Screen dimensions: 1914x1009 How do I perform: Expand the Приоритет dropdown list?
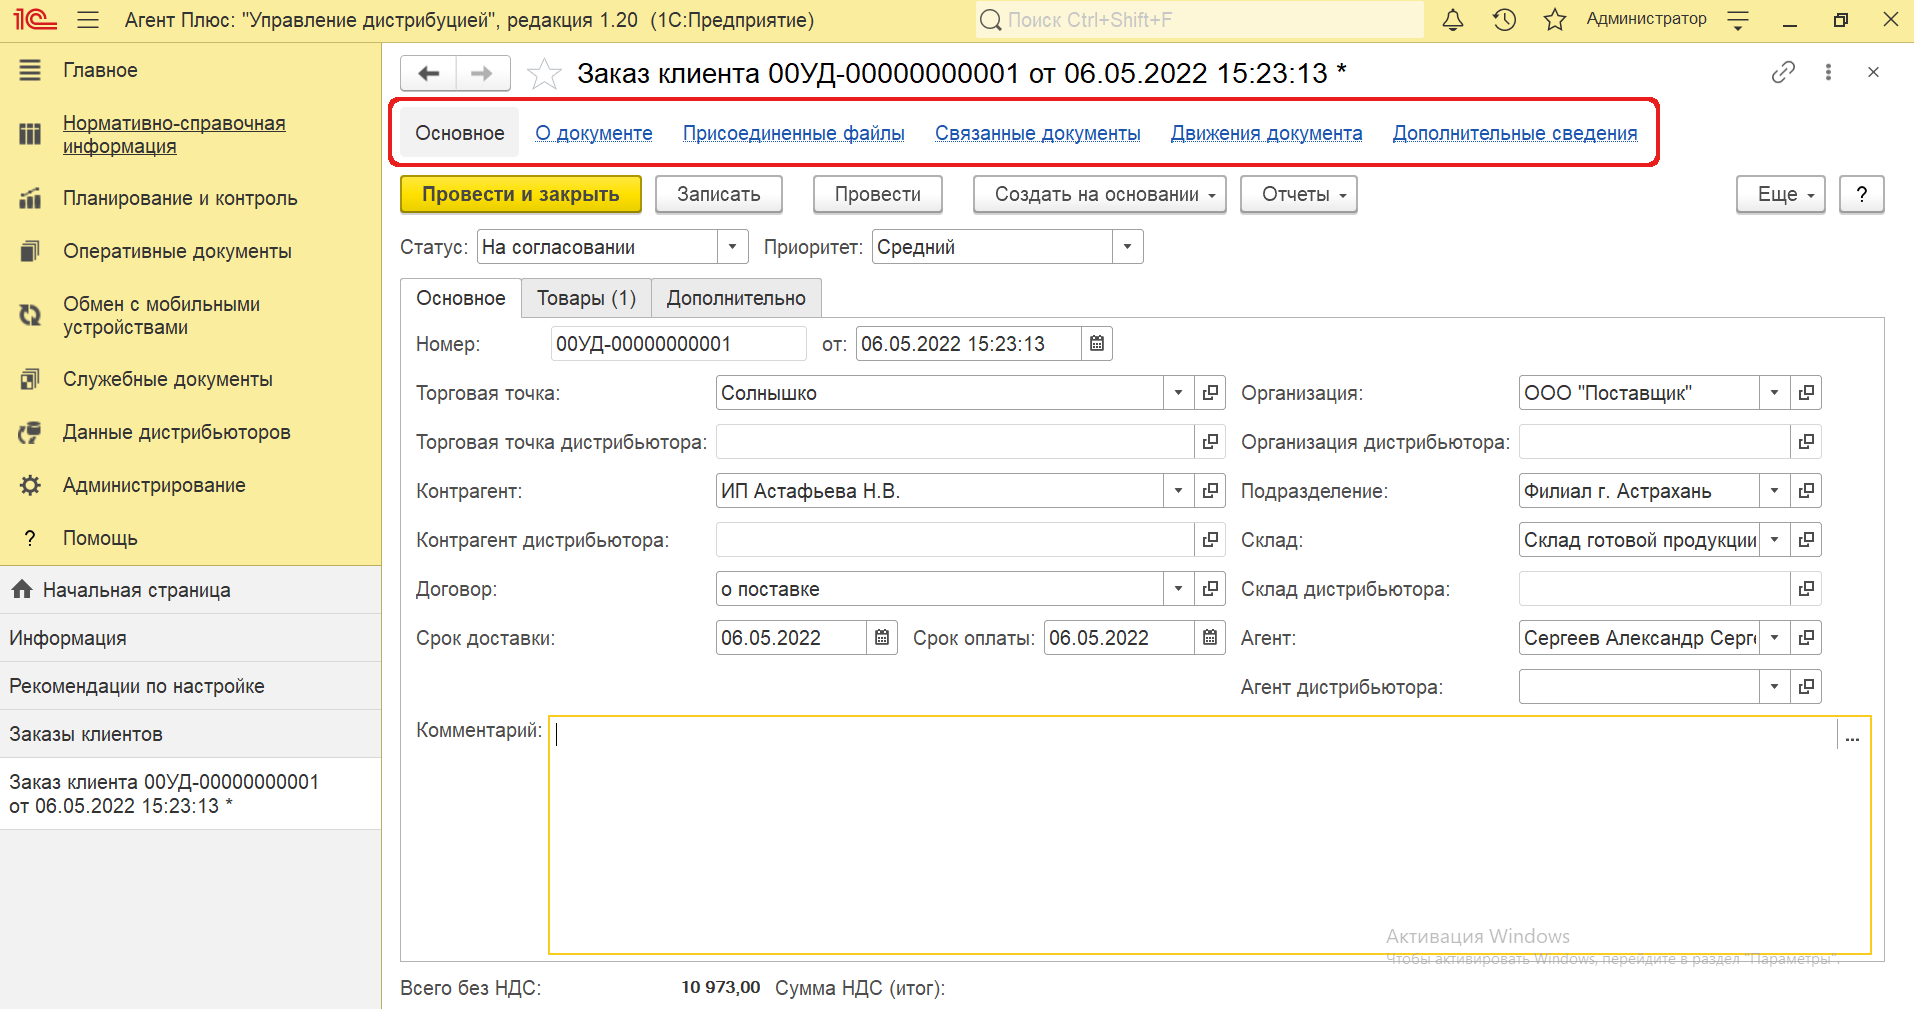coord(1127,247)
